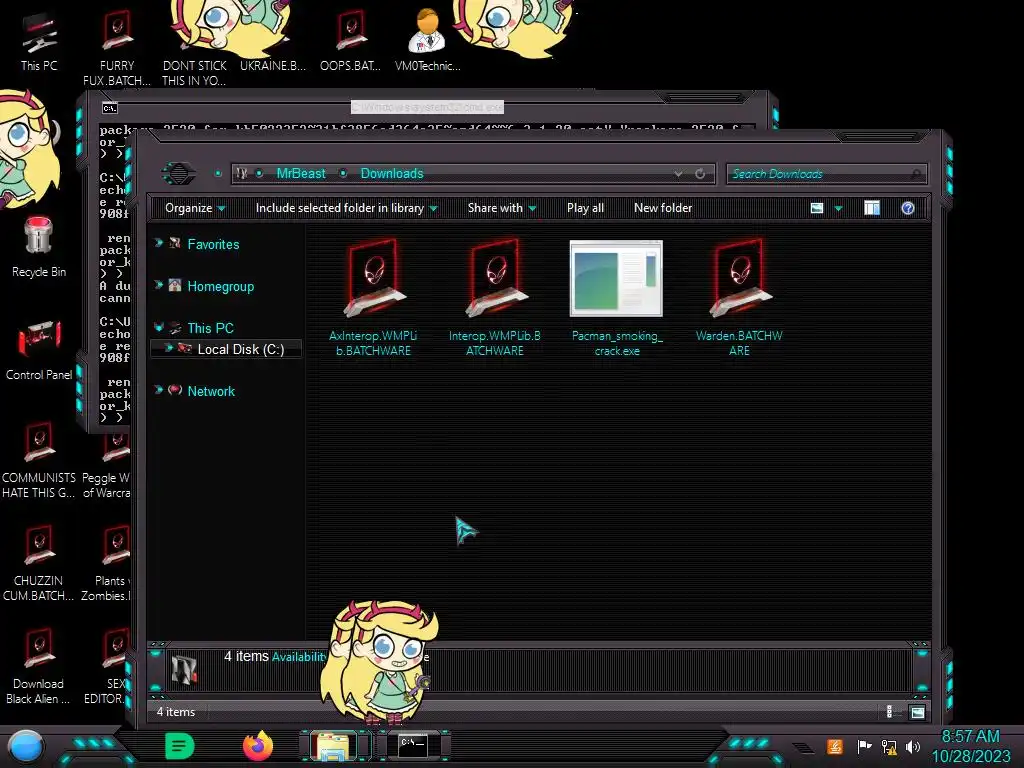Viewport: 1024px width, 768px height.
Task: Open the address bar history dropdown
Action: 679,174
